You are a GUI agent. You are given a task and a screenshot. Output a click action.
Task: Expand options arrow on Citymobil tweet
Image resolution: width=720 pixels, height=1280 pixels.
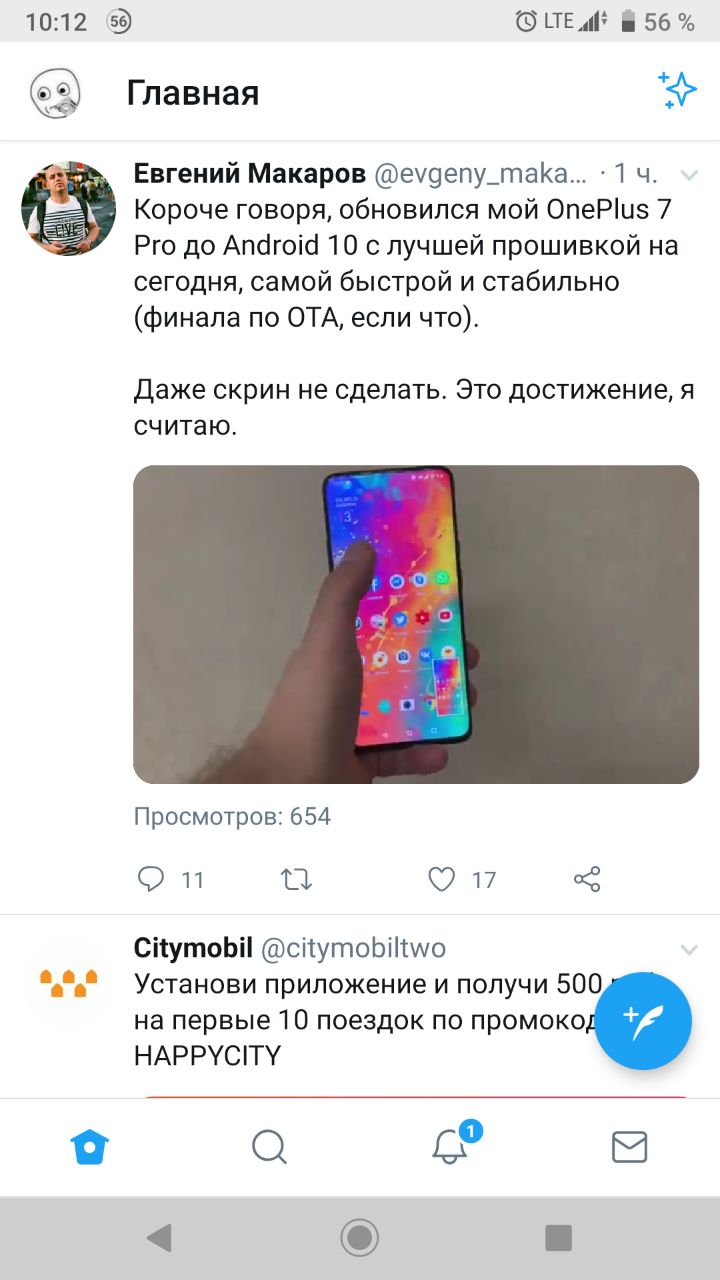click(x=689, y=948)
